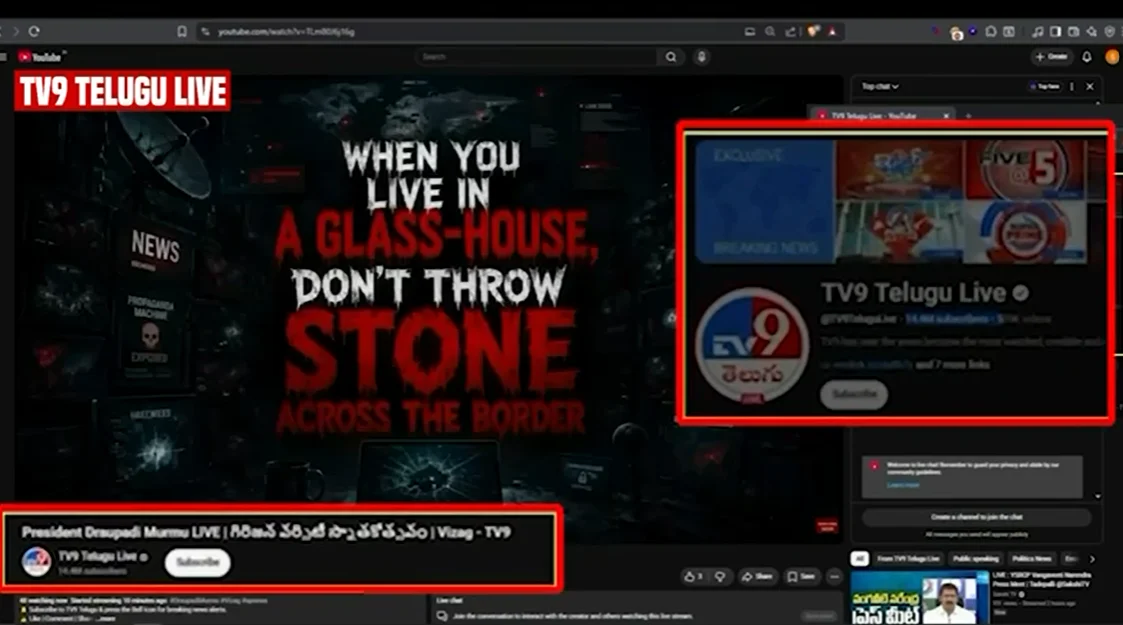Open the LIVE : YSRCP press meet title

[x=1042, y=579]
